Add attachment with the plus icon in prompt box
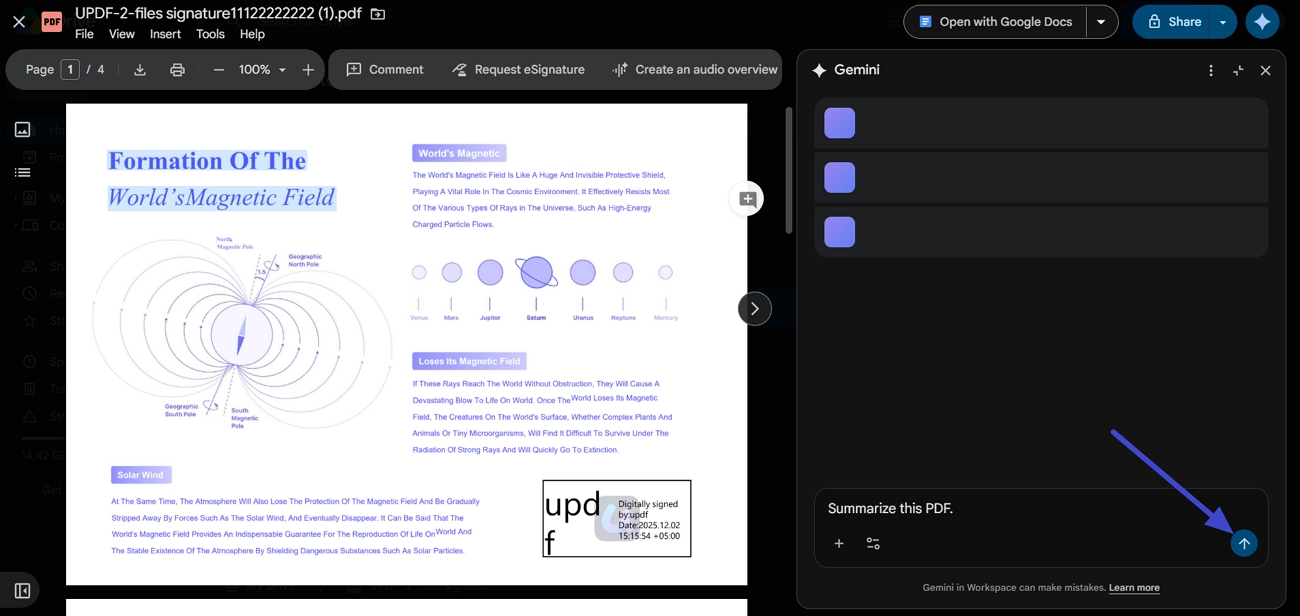Screen dimensions: 1300x616 (x=839, y=544)
